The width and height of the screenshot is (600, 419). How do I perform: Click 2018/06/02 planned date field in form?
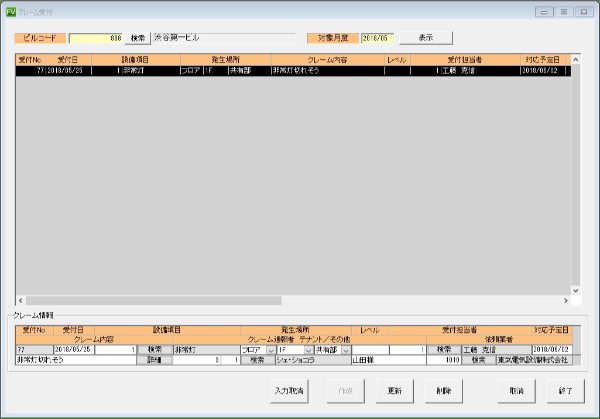pyautogui.click(x=552, y=350)
